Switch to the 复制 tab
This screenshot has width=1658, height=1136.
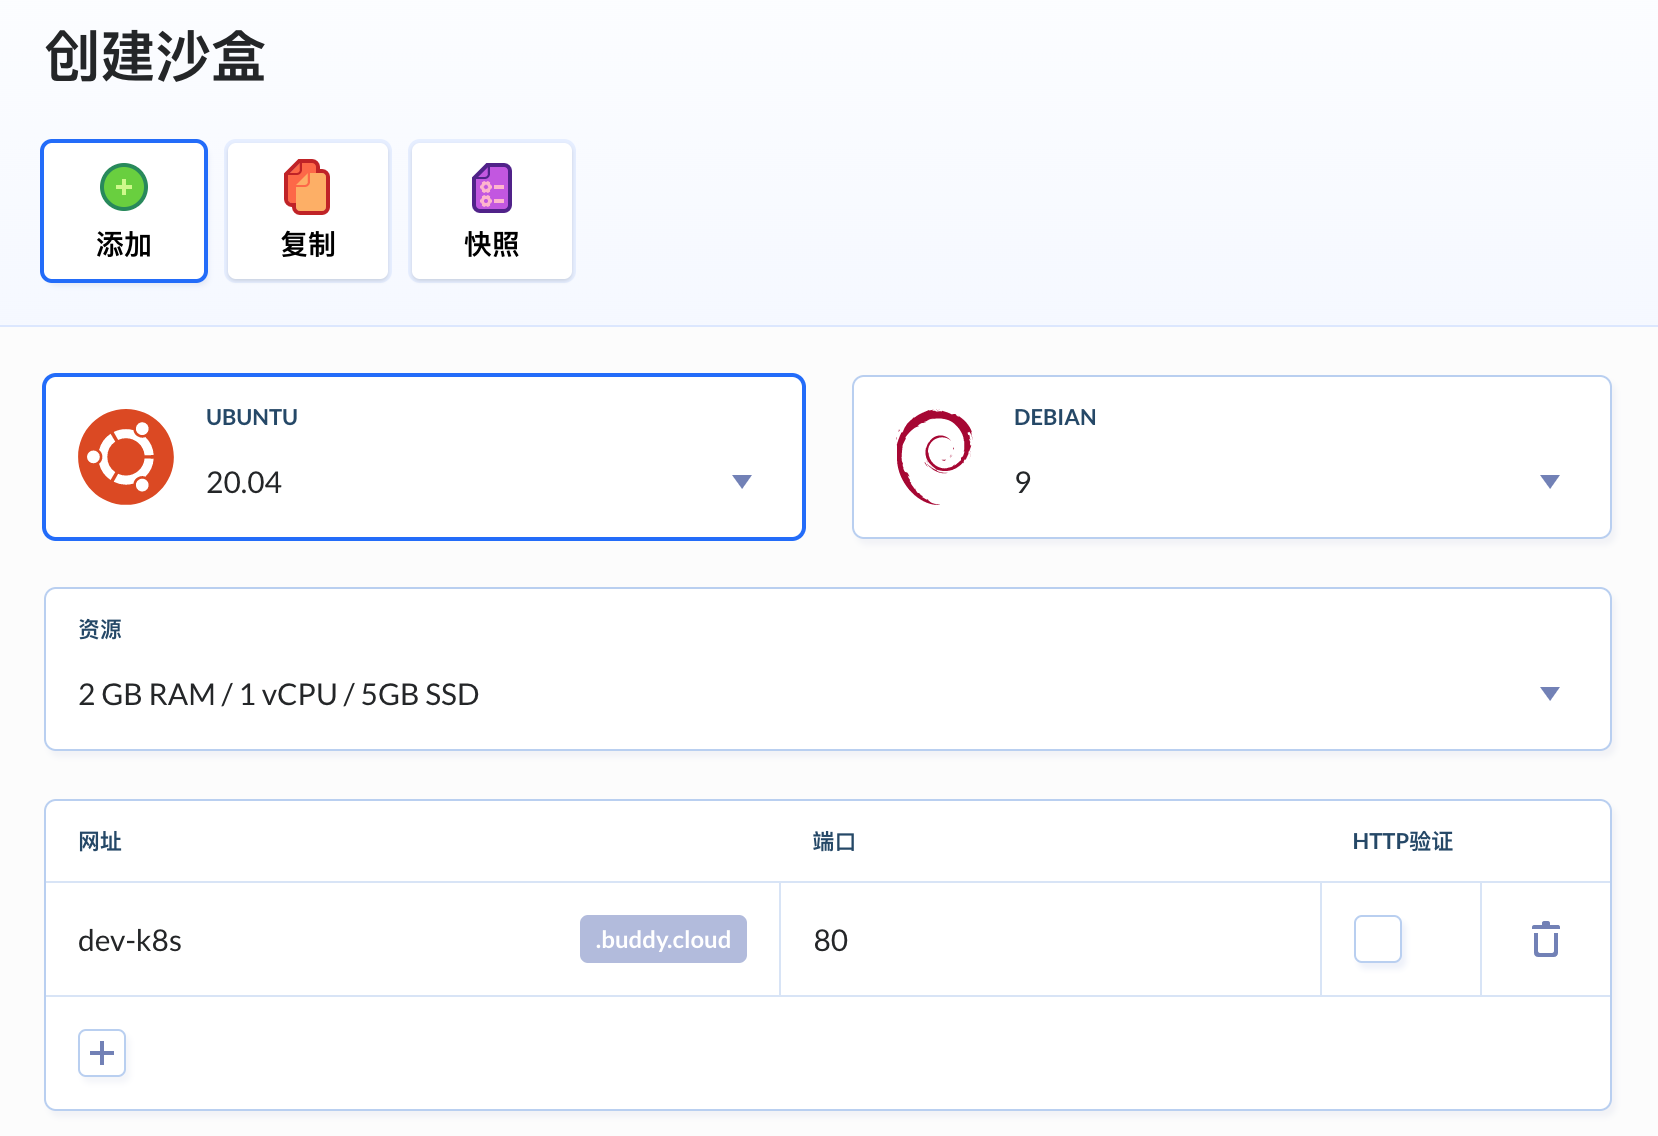307,244
